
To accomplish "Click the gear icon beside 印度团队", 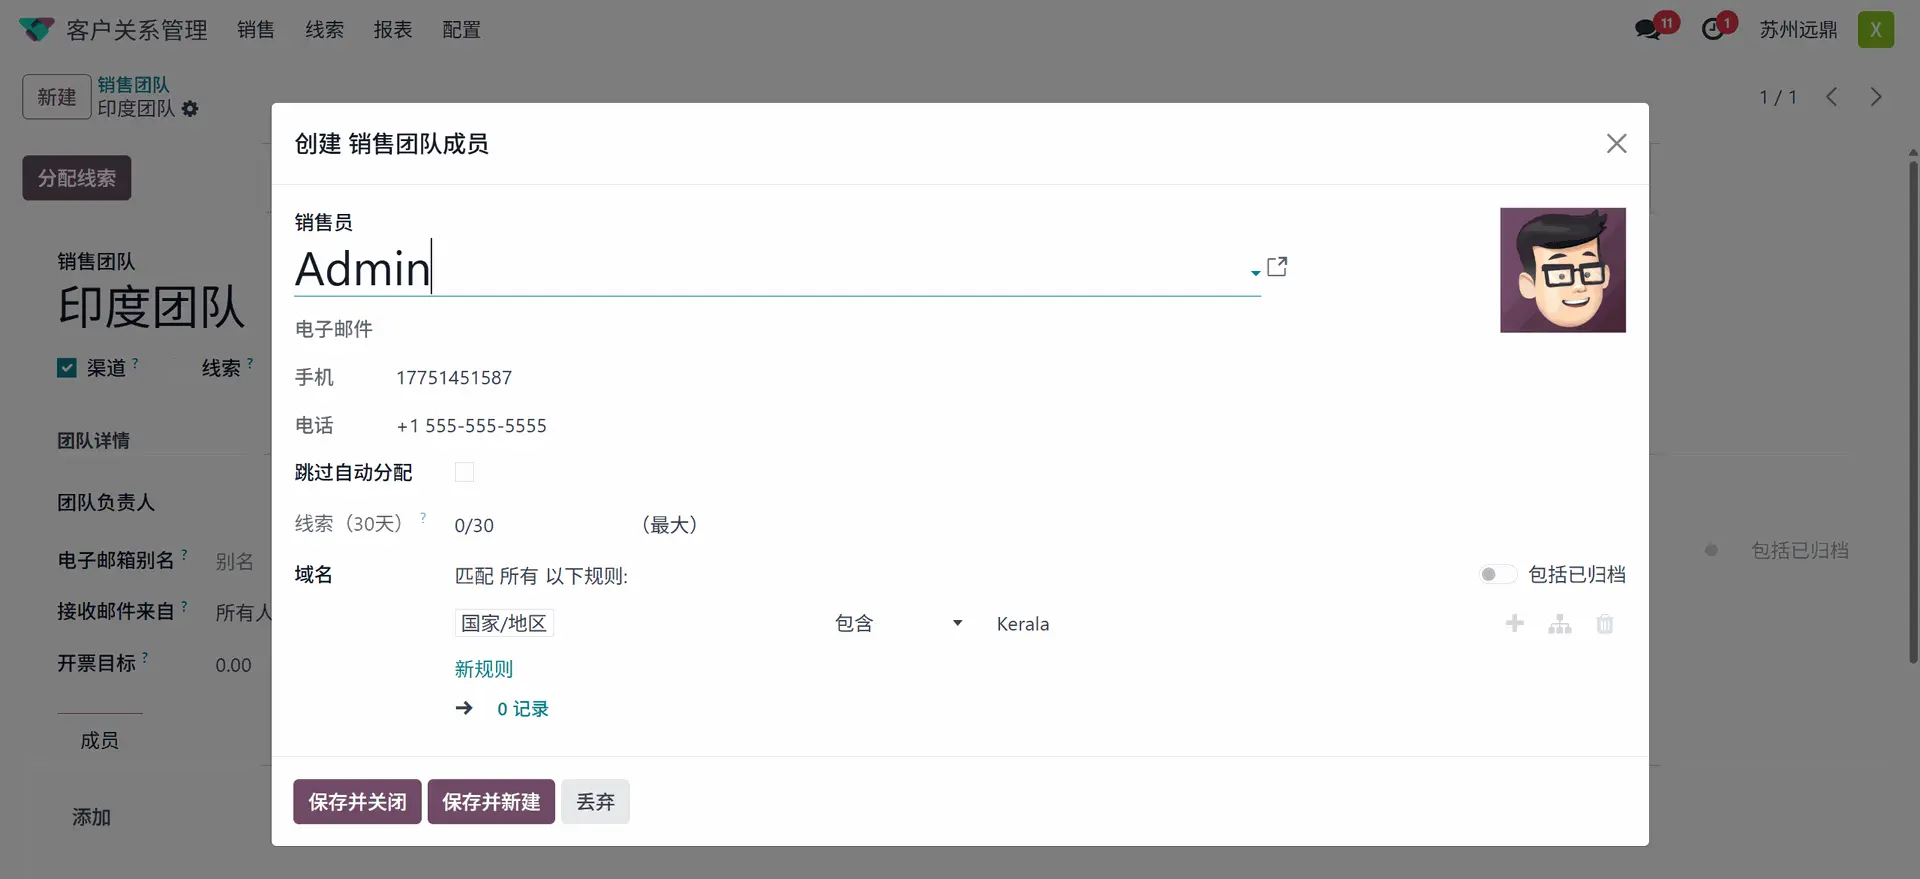I will [x=190, y=109].
